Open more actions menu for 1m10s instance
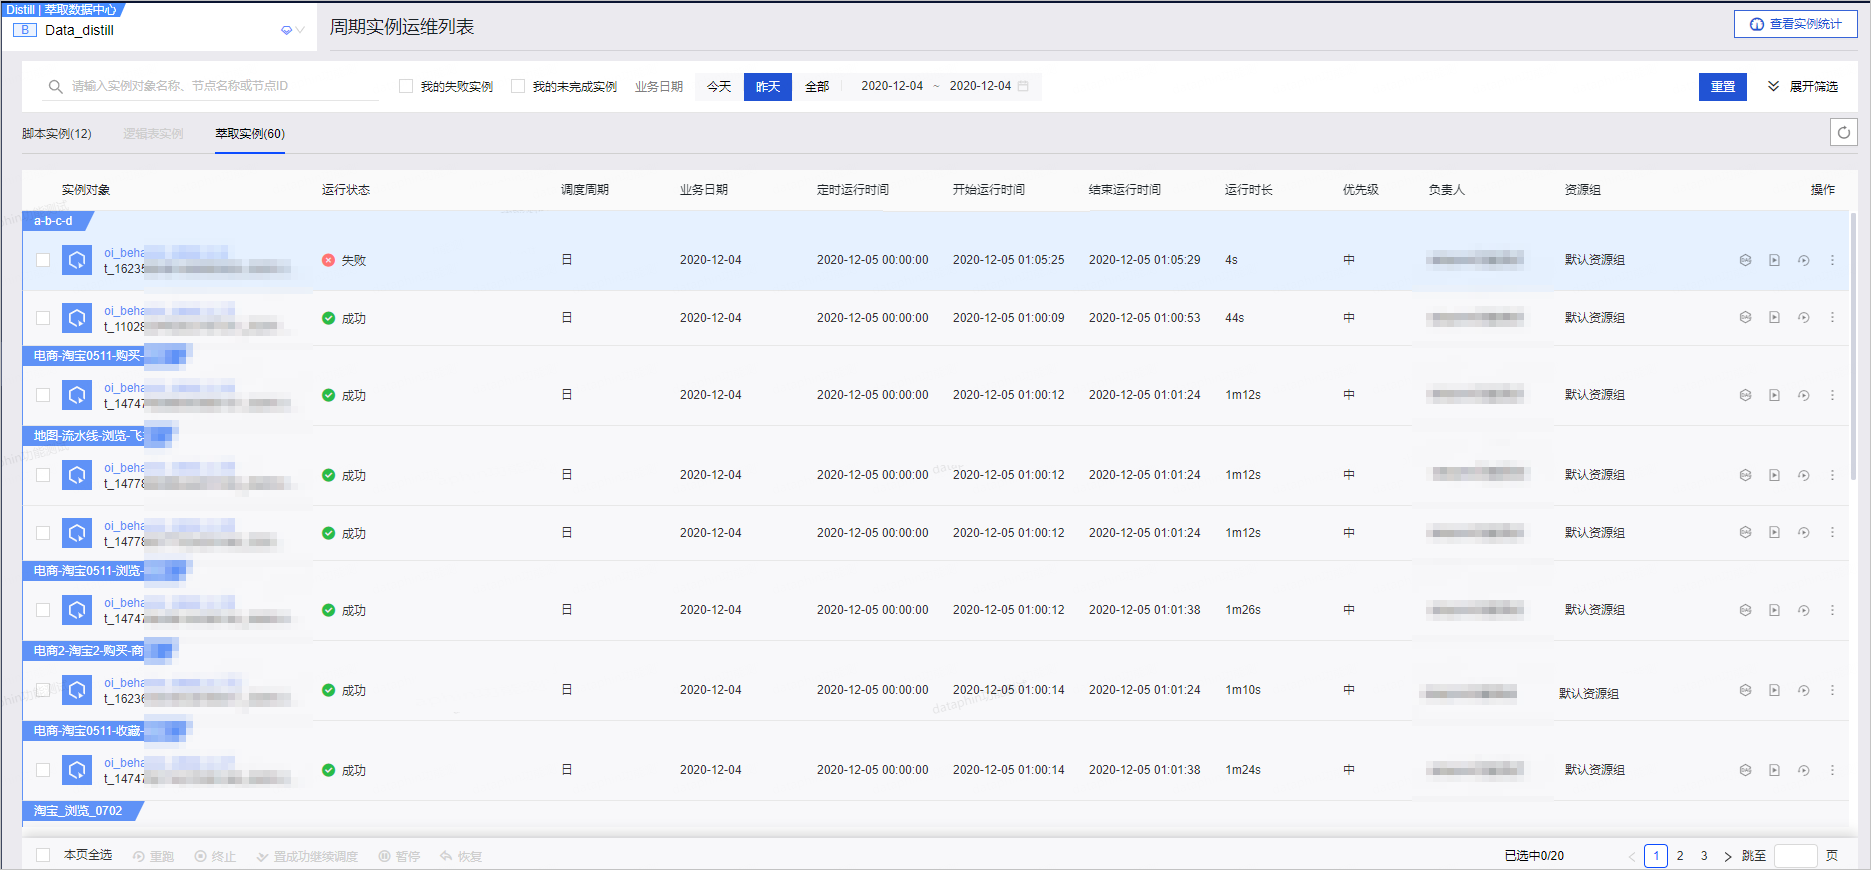 [1832, 690]
